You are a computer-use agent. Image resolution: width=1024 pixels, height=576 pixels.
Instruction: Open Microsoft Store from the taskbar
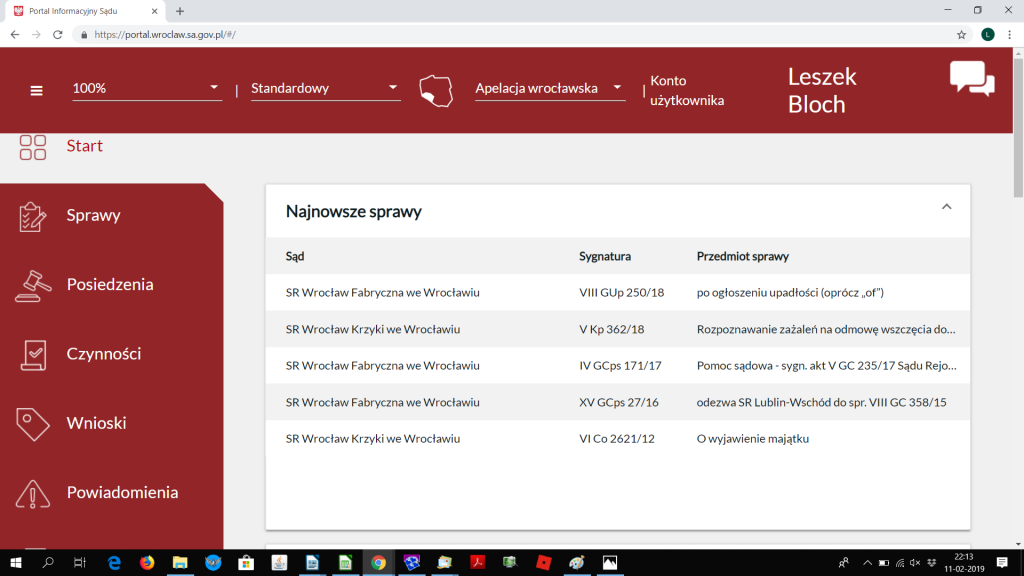click(246, 562)
